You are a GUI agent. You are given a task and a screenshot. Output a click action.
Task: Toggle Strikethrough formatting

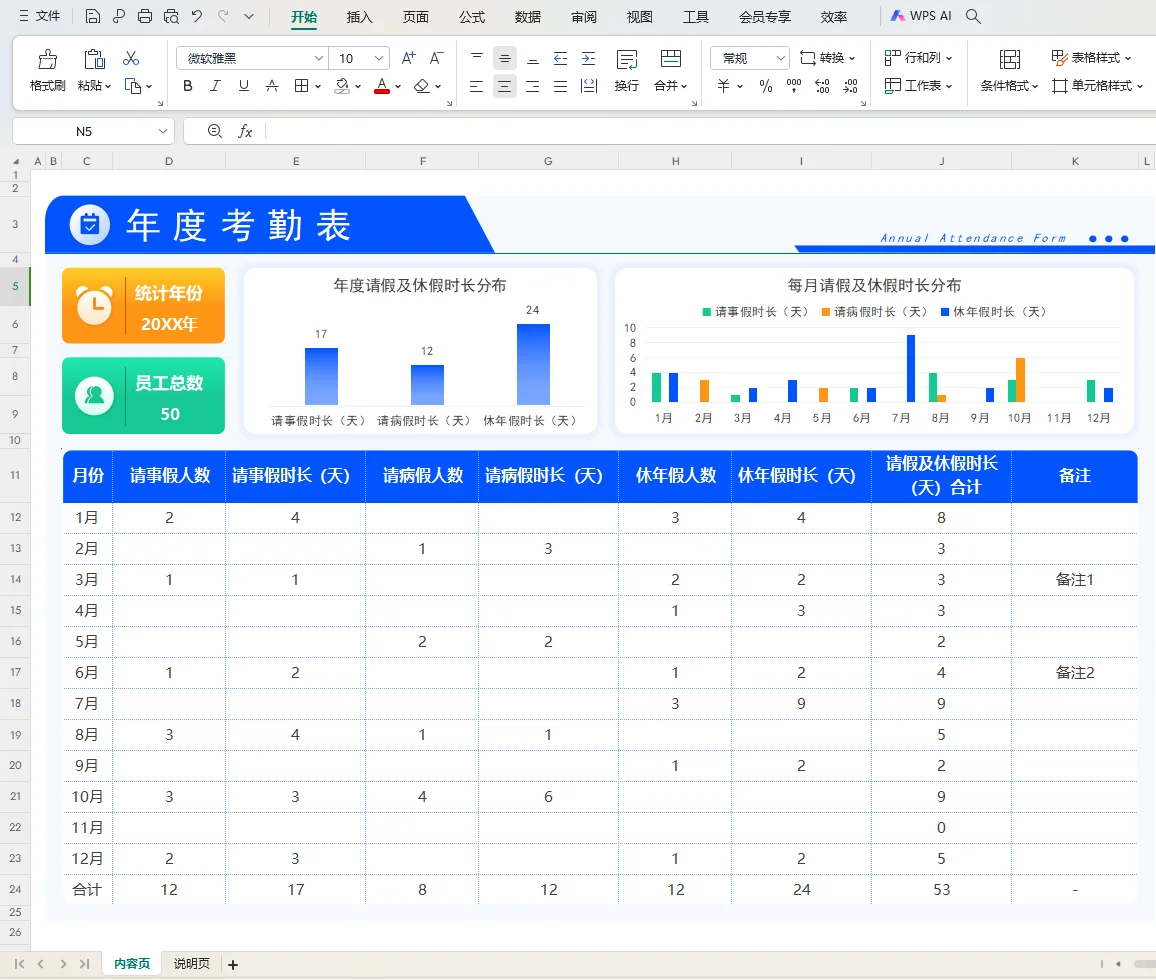coord(271,86)
